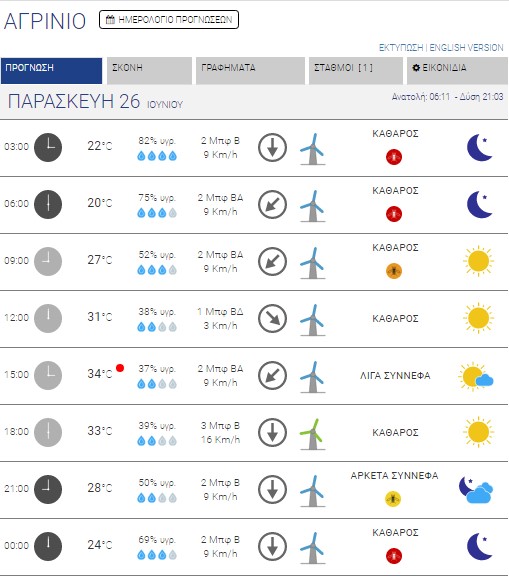Click the moon and clouds icon at 21:00
Screen dimensions: 509x576
coord(476,490)
